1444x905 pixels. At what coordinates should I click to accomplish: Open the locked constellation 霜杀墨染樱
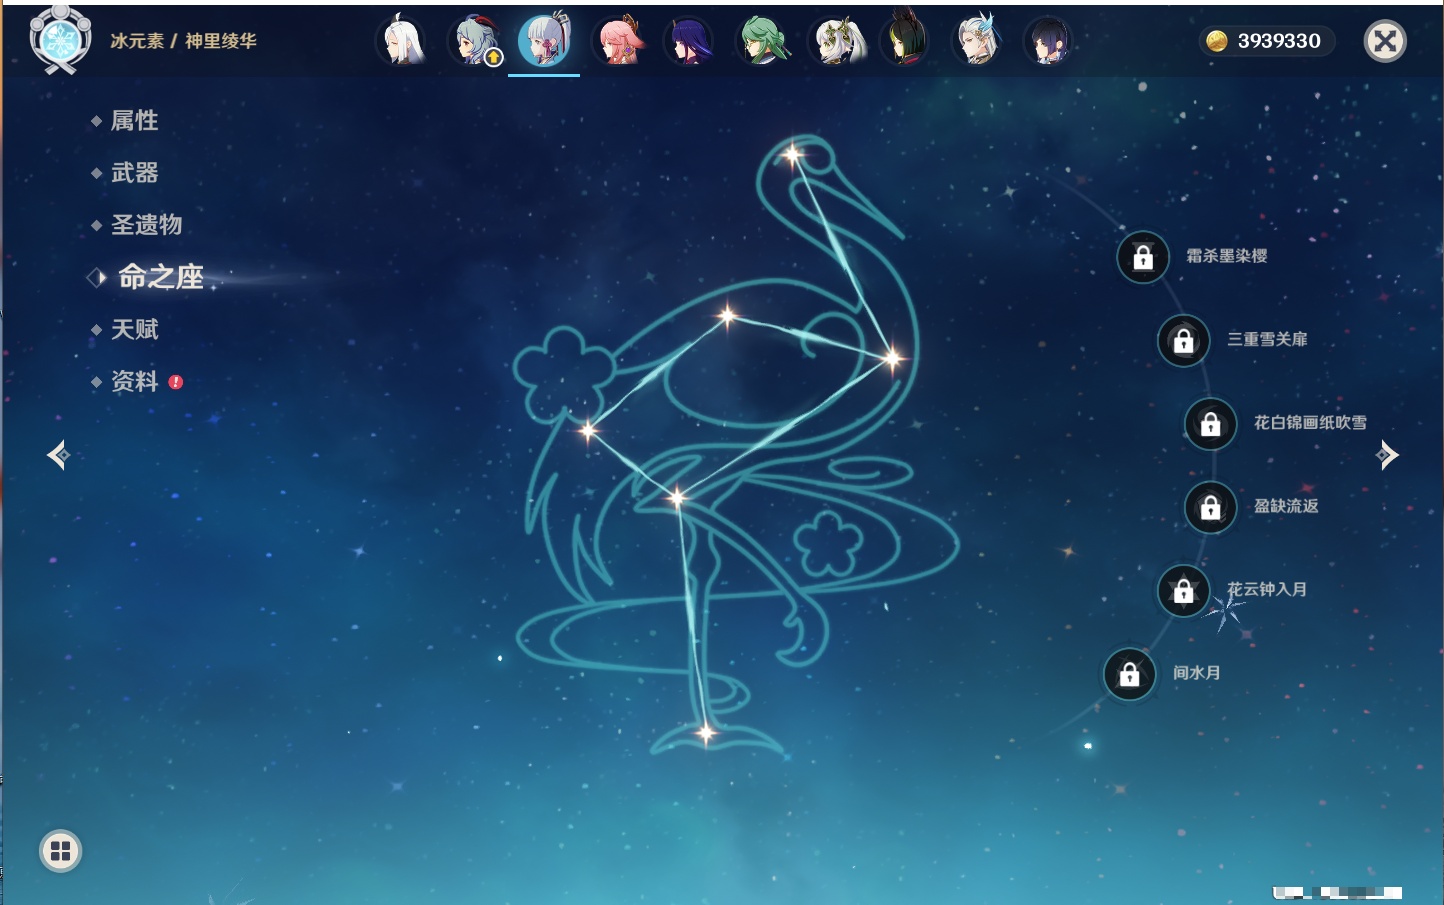tap(1143, 258)
